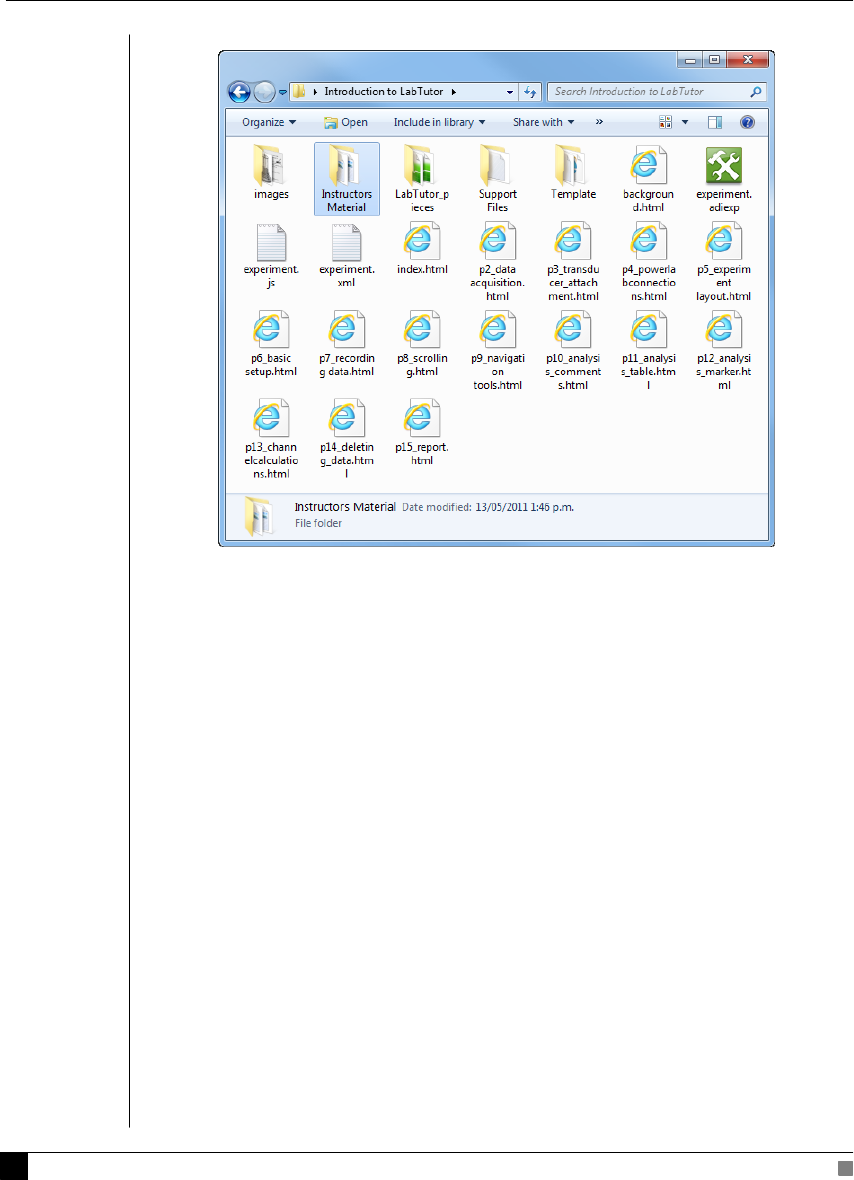Click the refresh button in address bar
The image size is (854, 1180).
coord(530,92)
